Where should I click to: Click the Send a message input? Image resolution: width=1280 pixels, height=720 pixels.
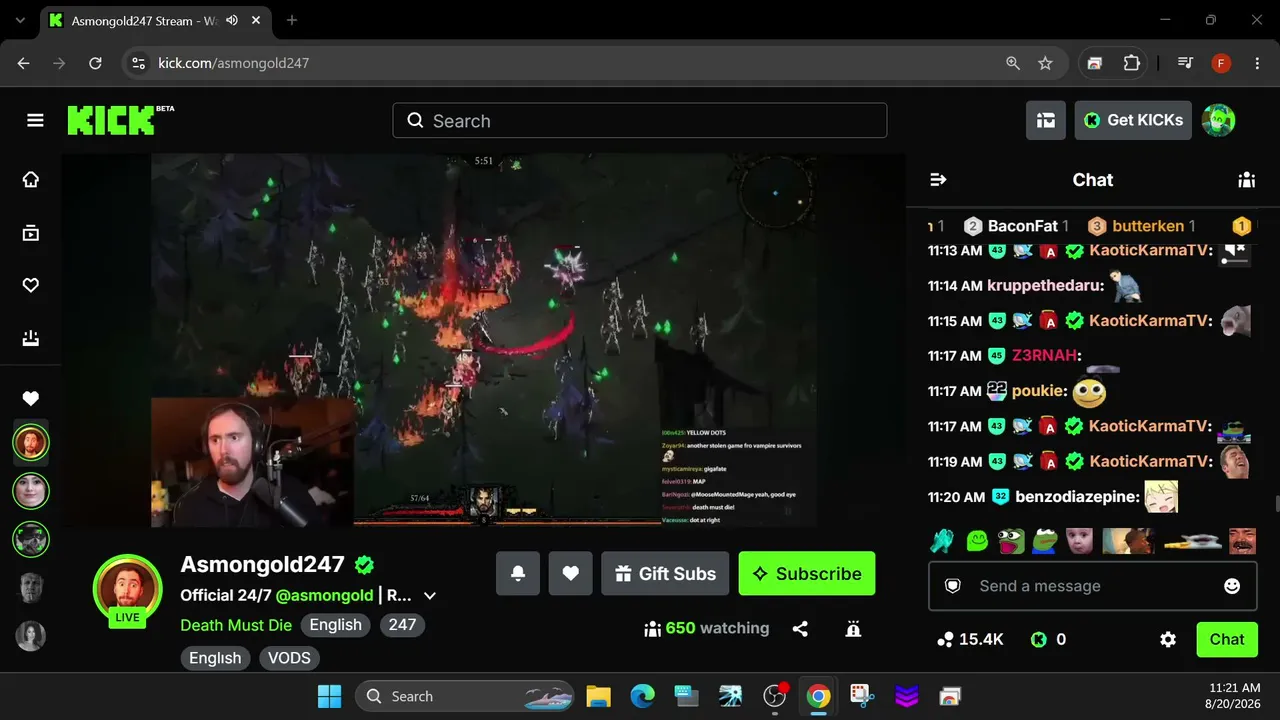(x=1093, y=586)
